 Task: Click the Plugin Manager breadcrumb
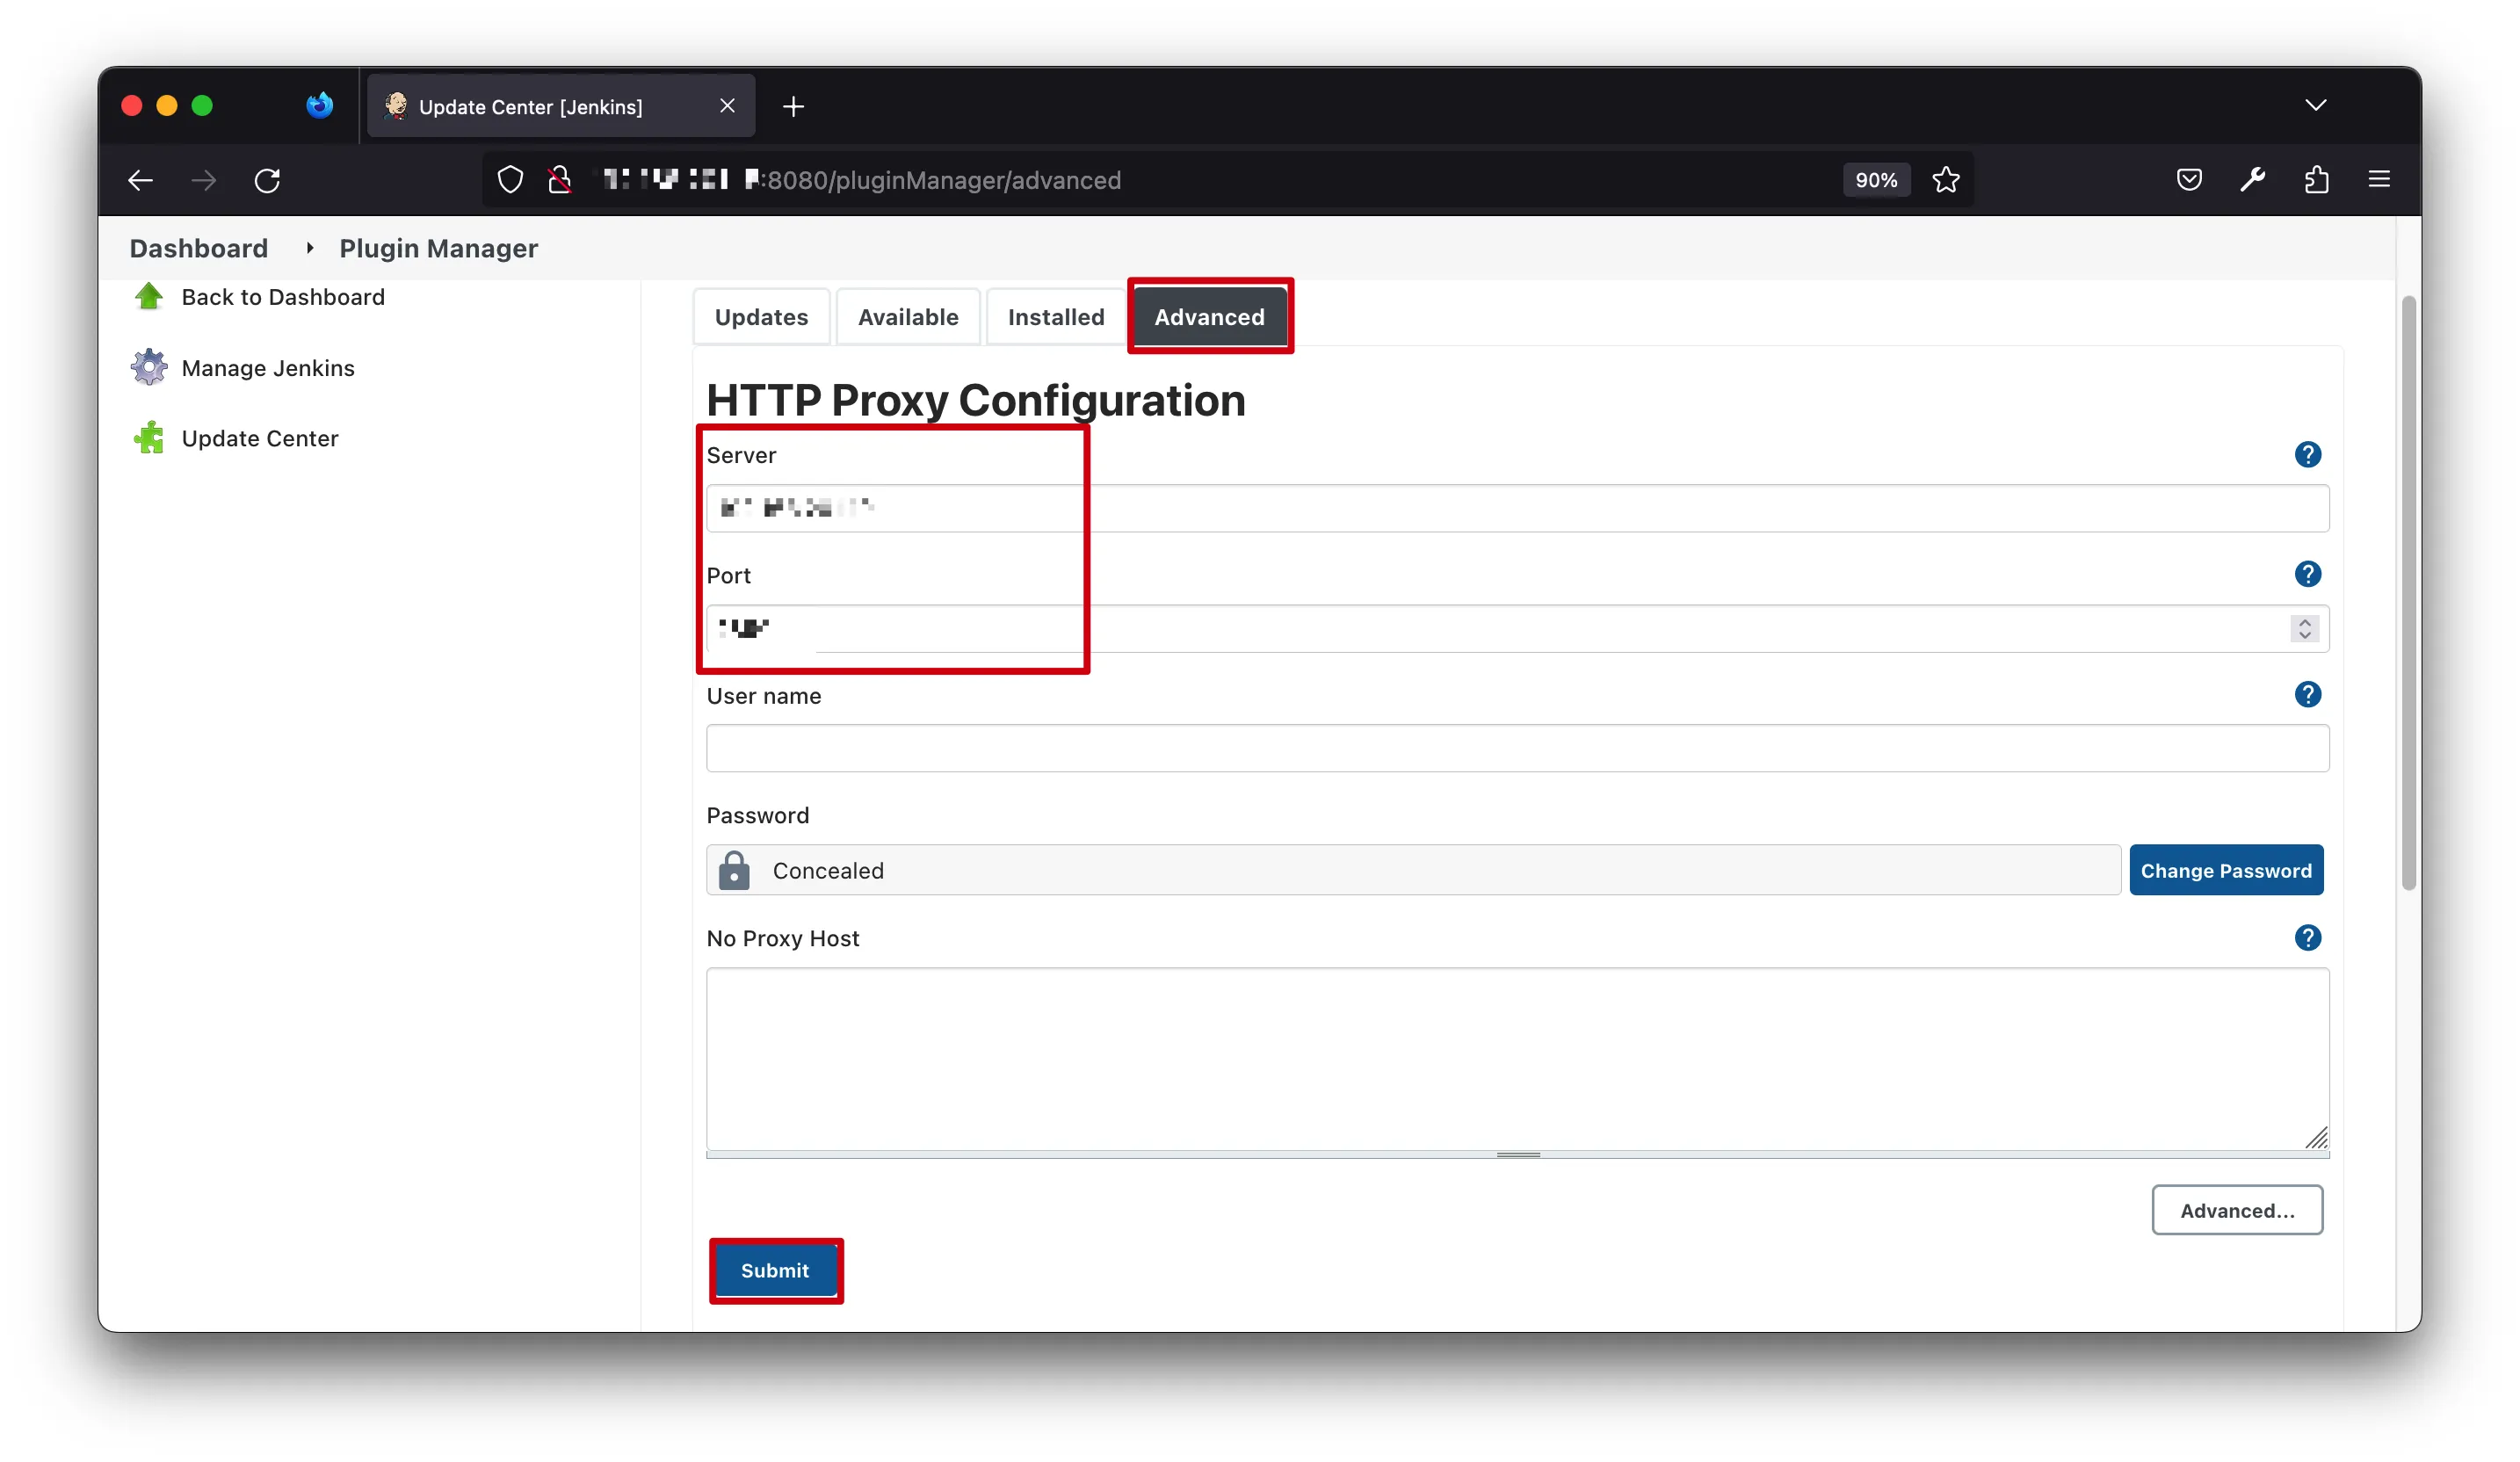(x=438, y=248)
